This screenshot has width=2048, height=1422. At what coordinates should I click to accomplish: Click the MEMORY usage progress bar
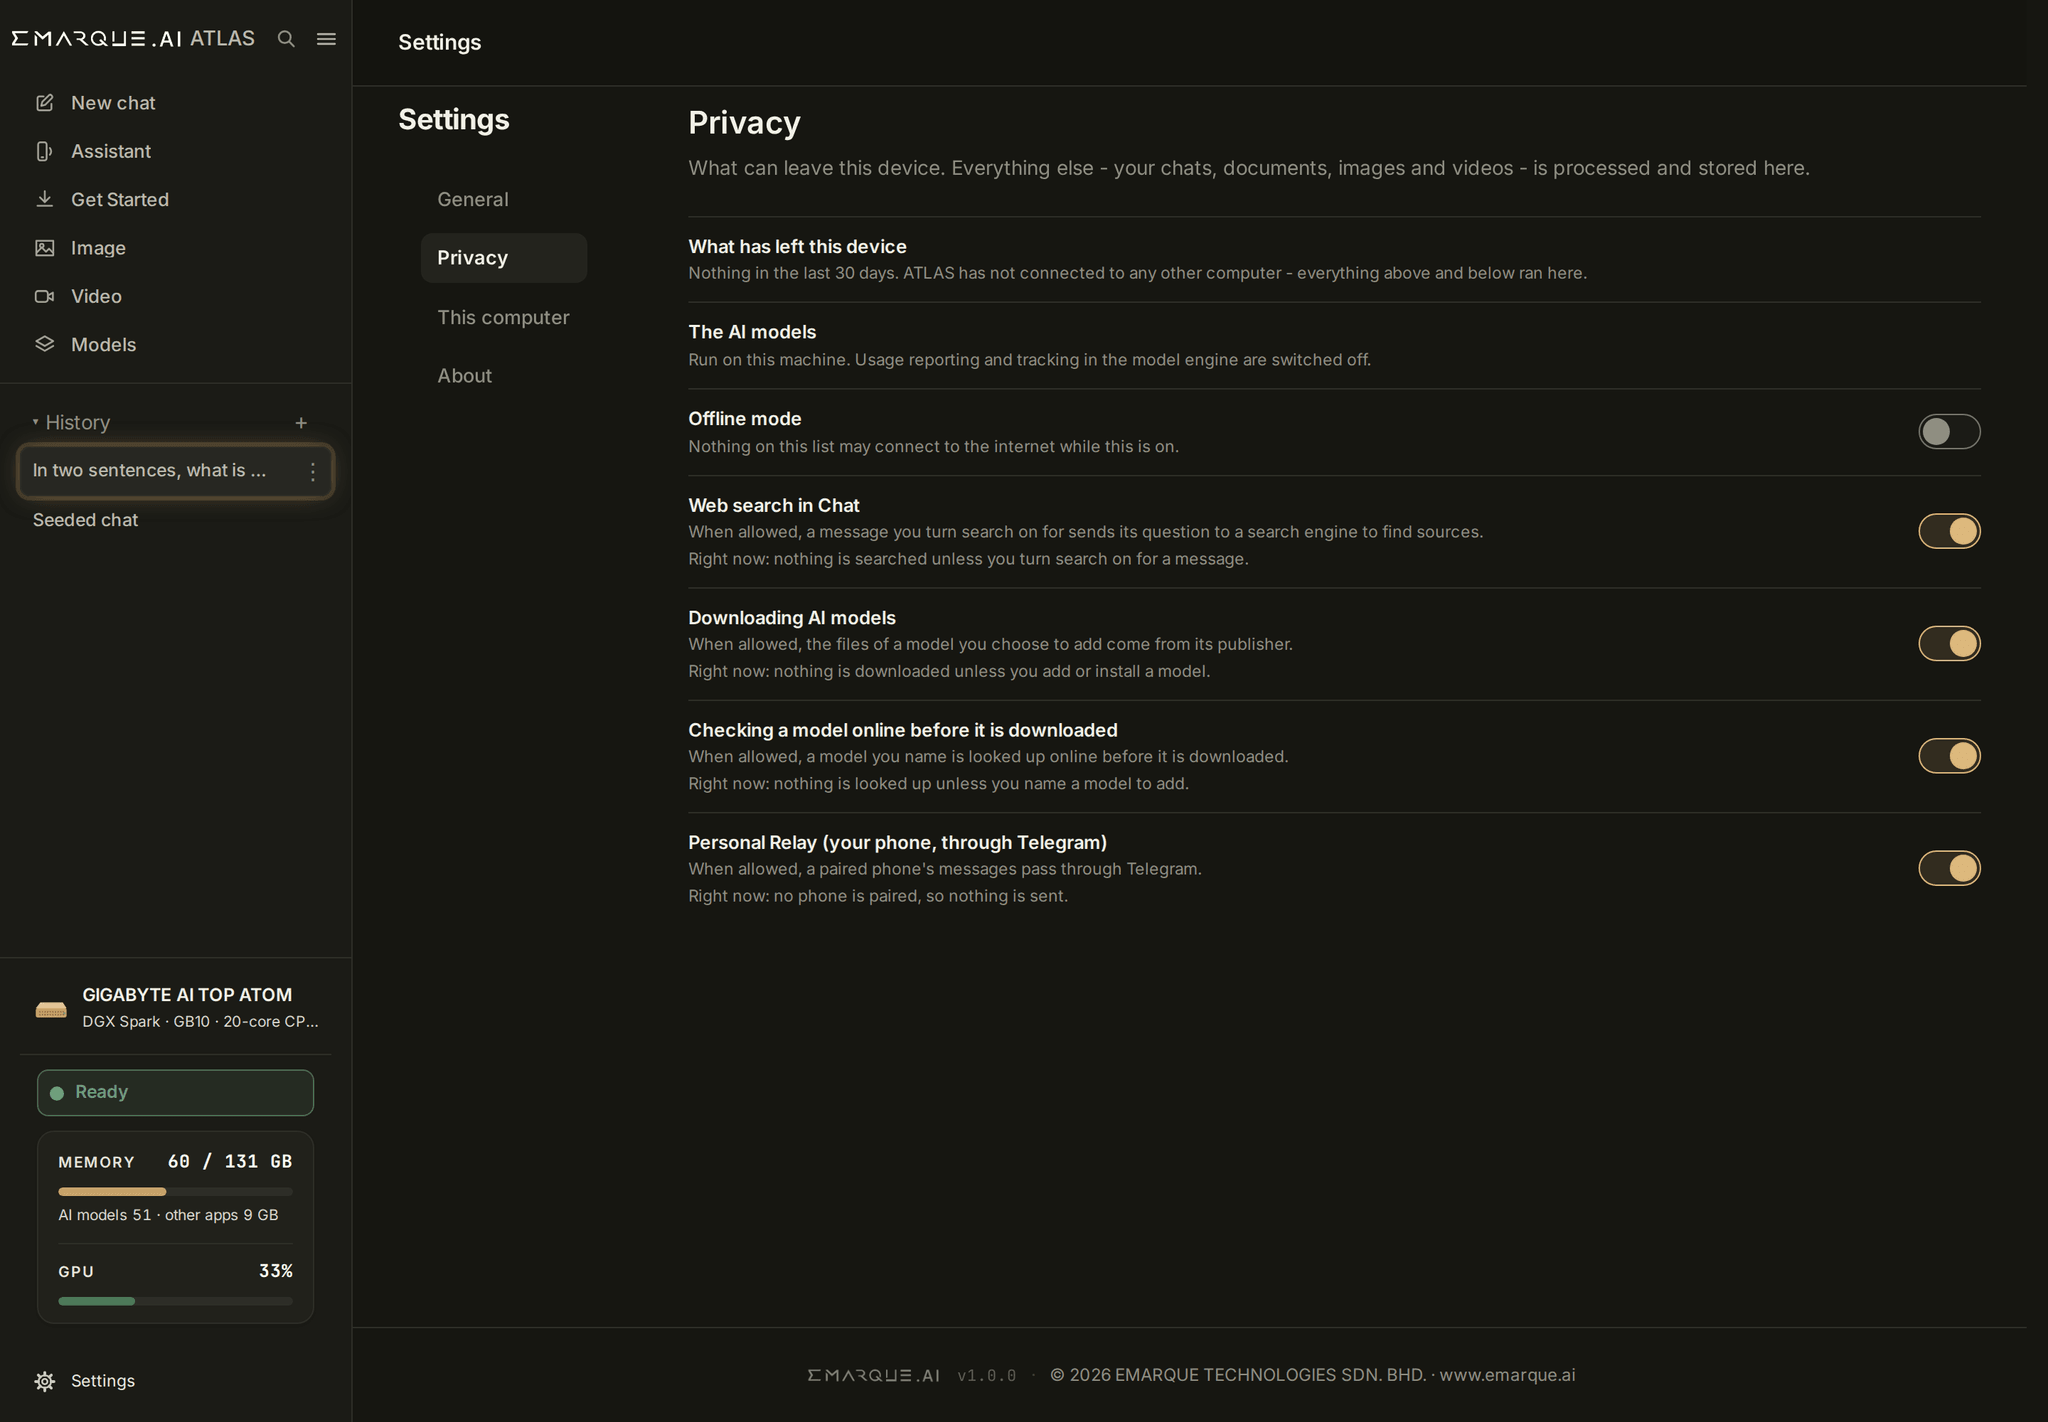coord(175,1192)
